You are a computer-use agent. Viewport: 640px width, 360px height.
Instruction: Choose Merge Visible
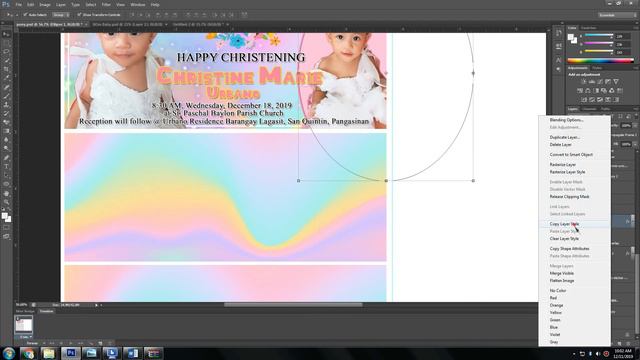click(x=562, y=273)
